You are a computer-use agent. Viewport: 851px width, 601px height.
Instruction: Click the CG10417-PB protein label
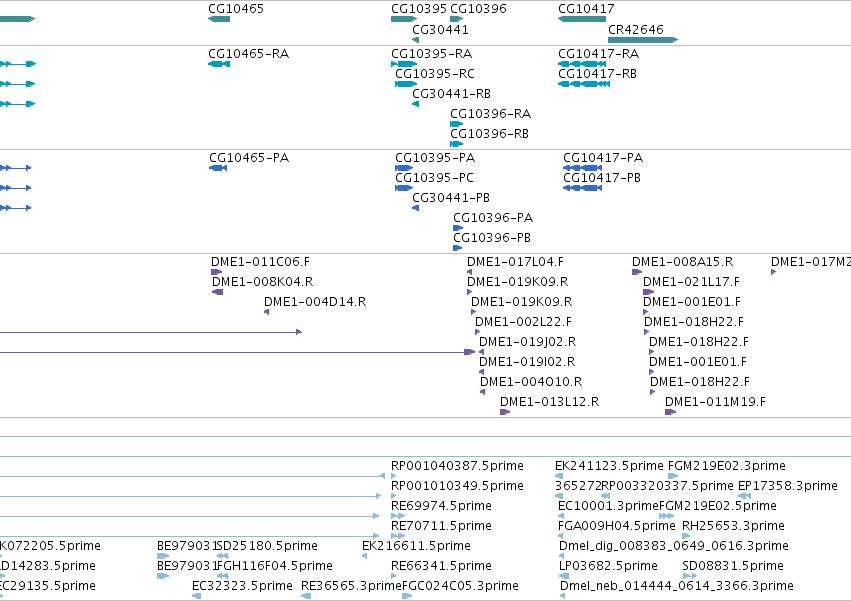tap(602, 178)
